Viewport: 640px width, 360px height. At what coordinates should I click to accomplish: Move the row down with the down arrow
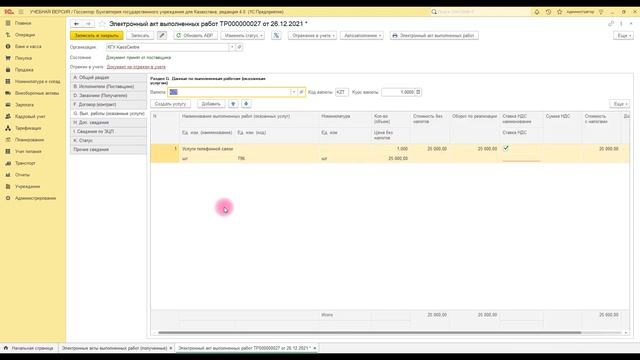coord(246,104)
